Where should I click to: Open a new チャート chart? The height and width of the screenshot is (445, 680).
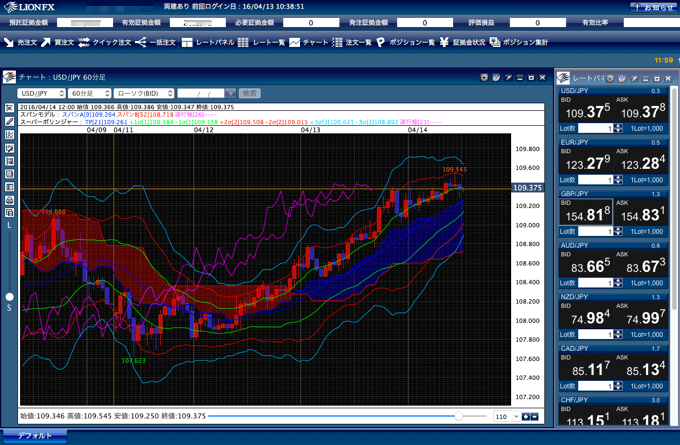click(x=308, y=42)
